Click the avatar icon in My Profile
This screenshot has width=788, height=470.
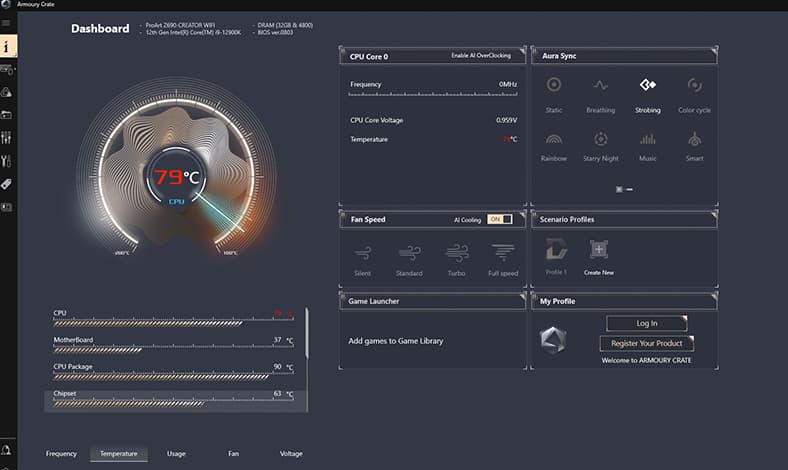click(x=553, y=340)
